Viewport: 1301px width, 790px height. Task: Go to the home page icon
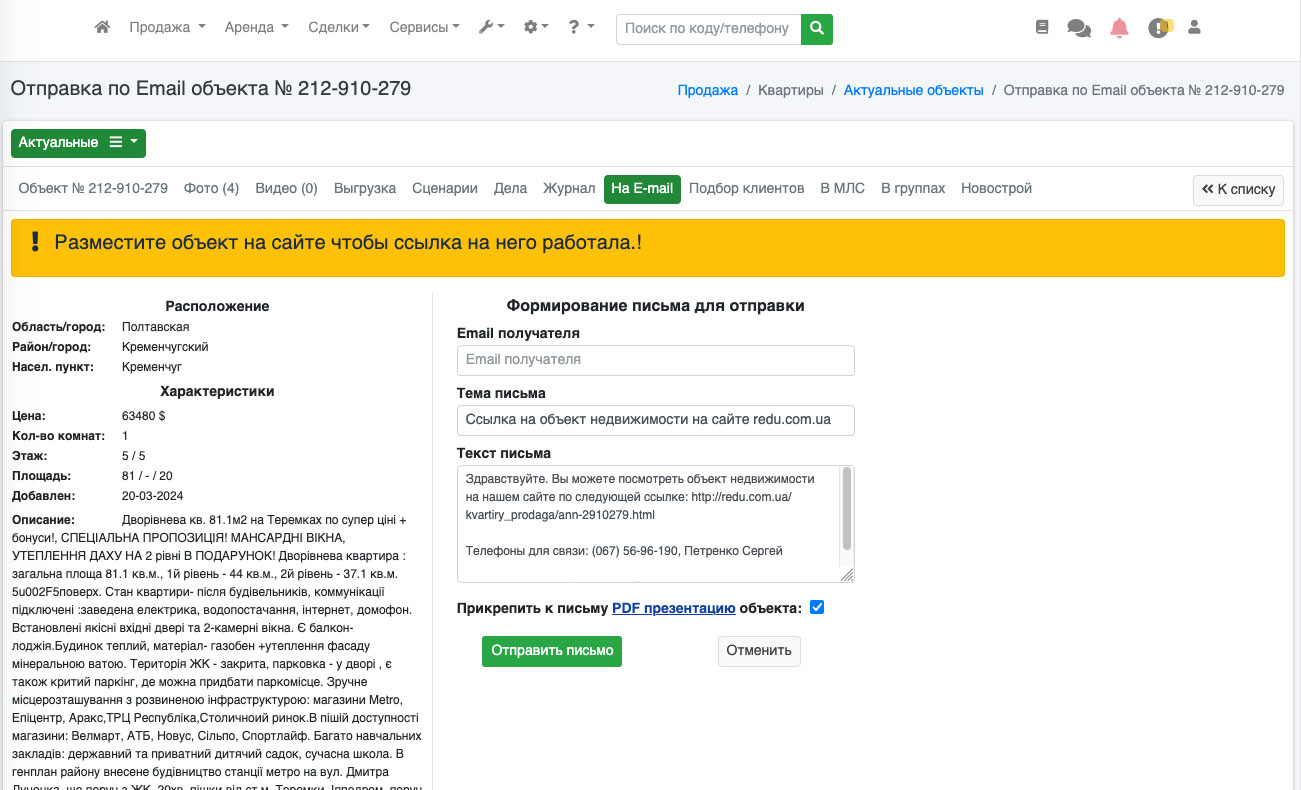click(x=102, y=28)
